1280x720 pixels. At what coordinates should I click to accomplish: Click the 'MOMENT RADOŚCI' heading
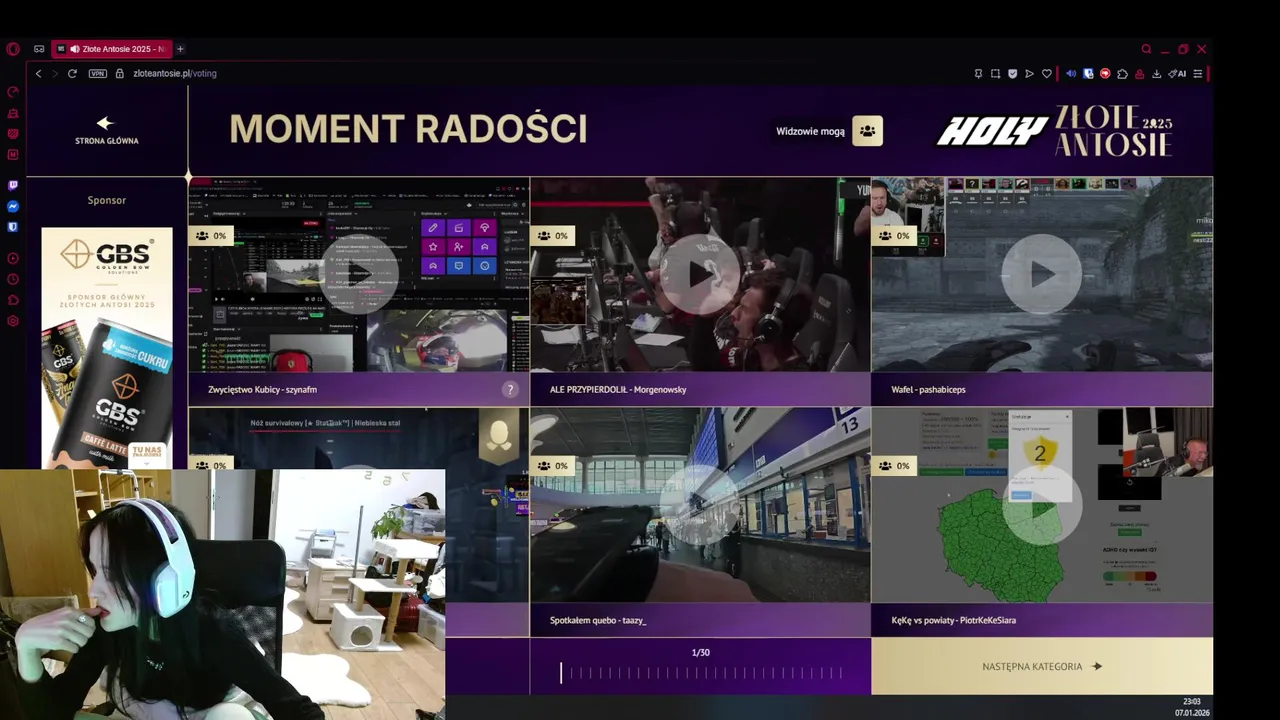click(408, 129)
